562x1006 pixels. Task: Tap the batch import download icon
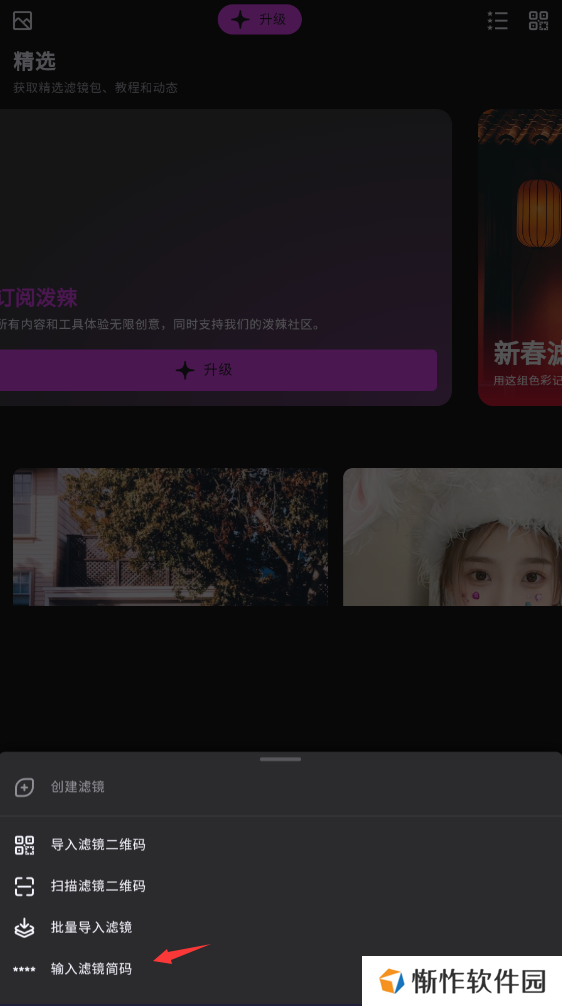(24, 928)
